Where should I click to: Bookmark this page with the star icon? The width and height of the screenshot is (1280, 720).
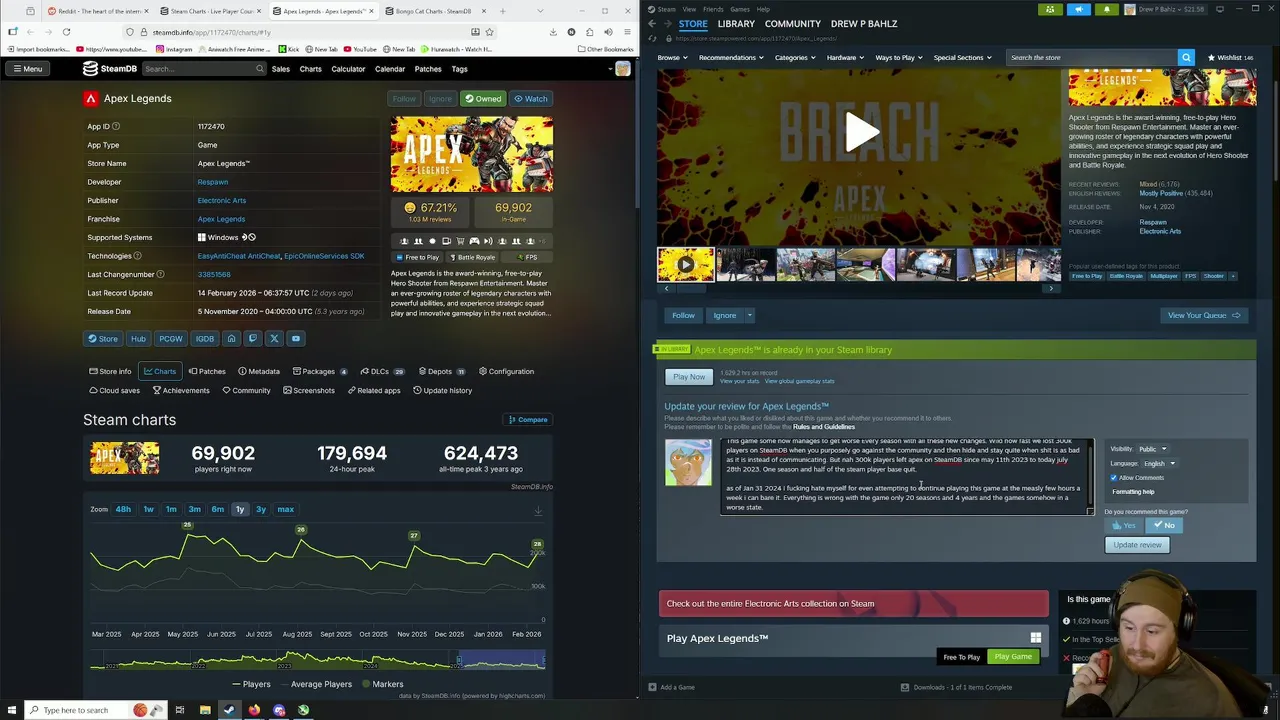click(489, 32)
